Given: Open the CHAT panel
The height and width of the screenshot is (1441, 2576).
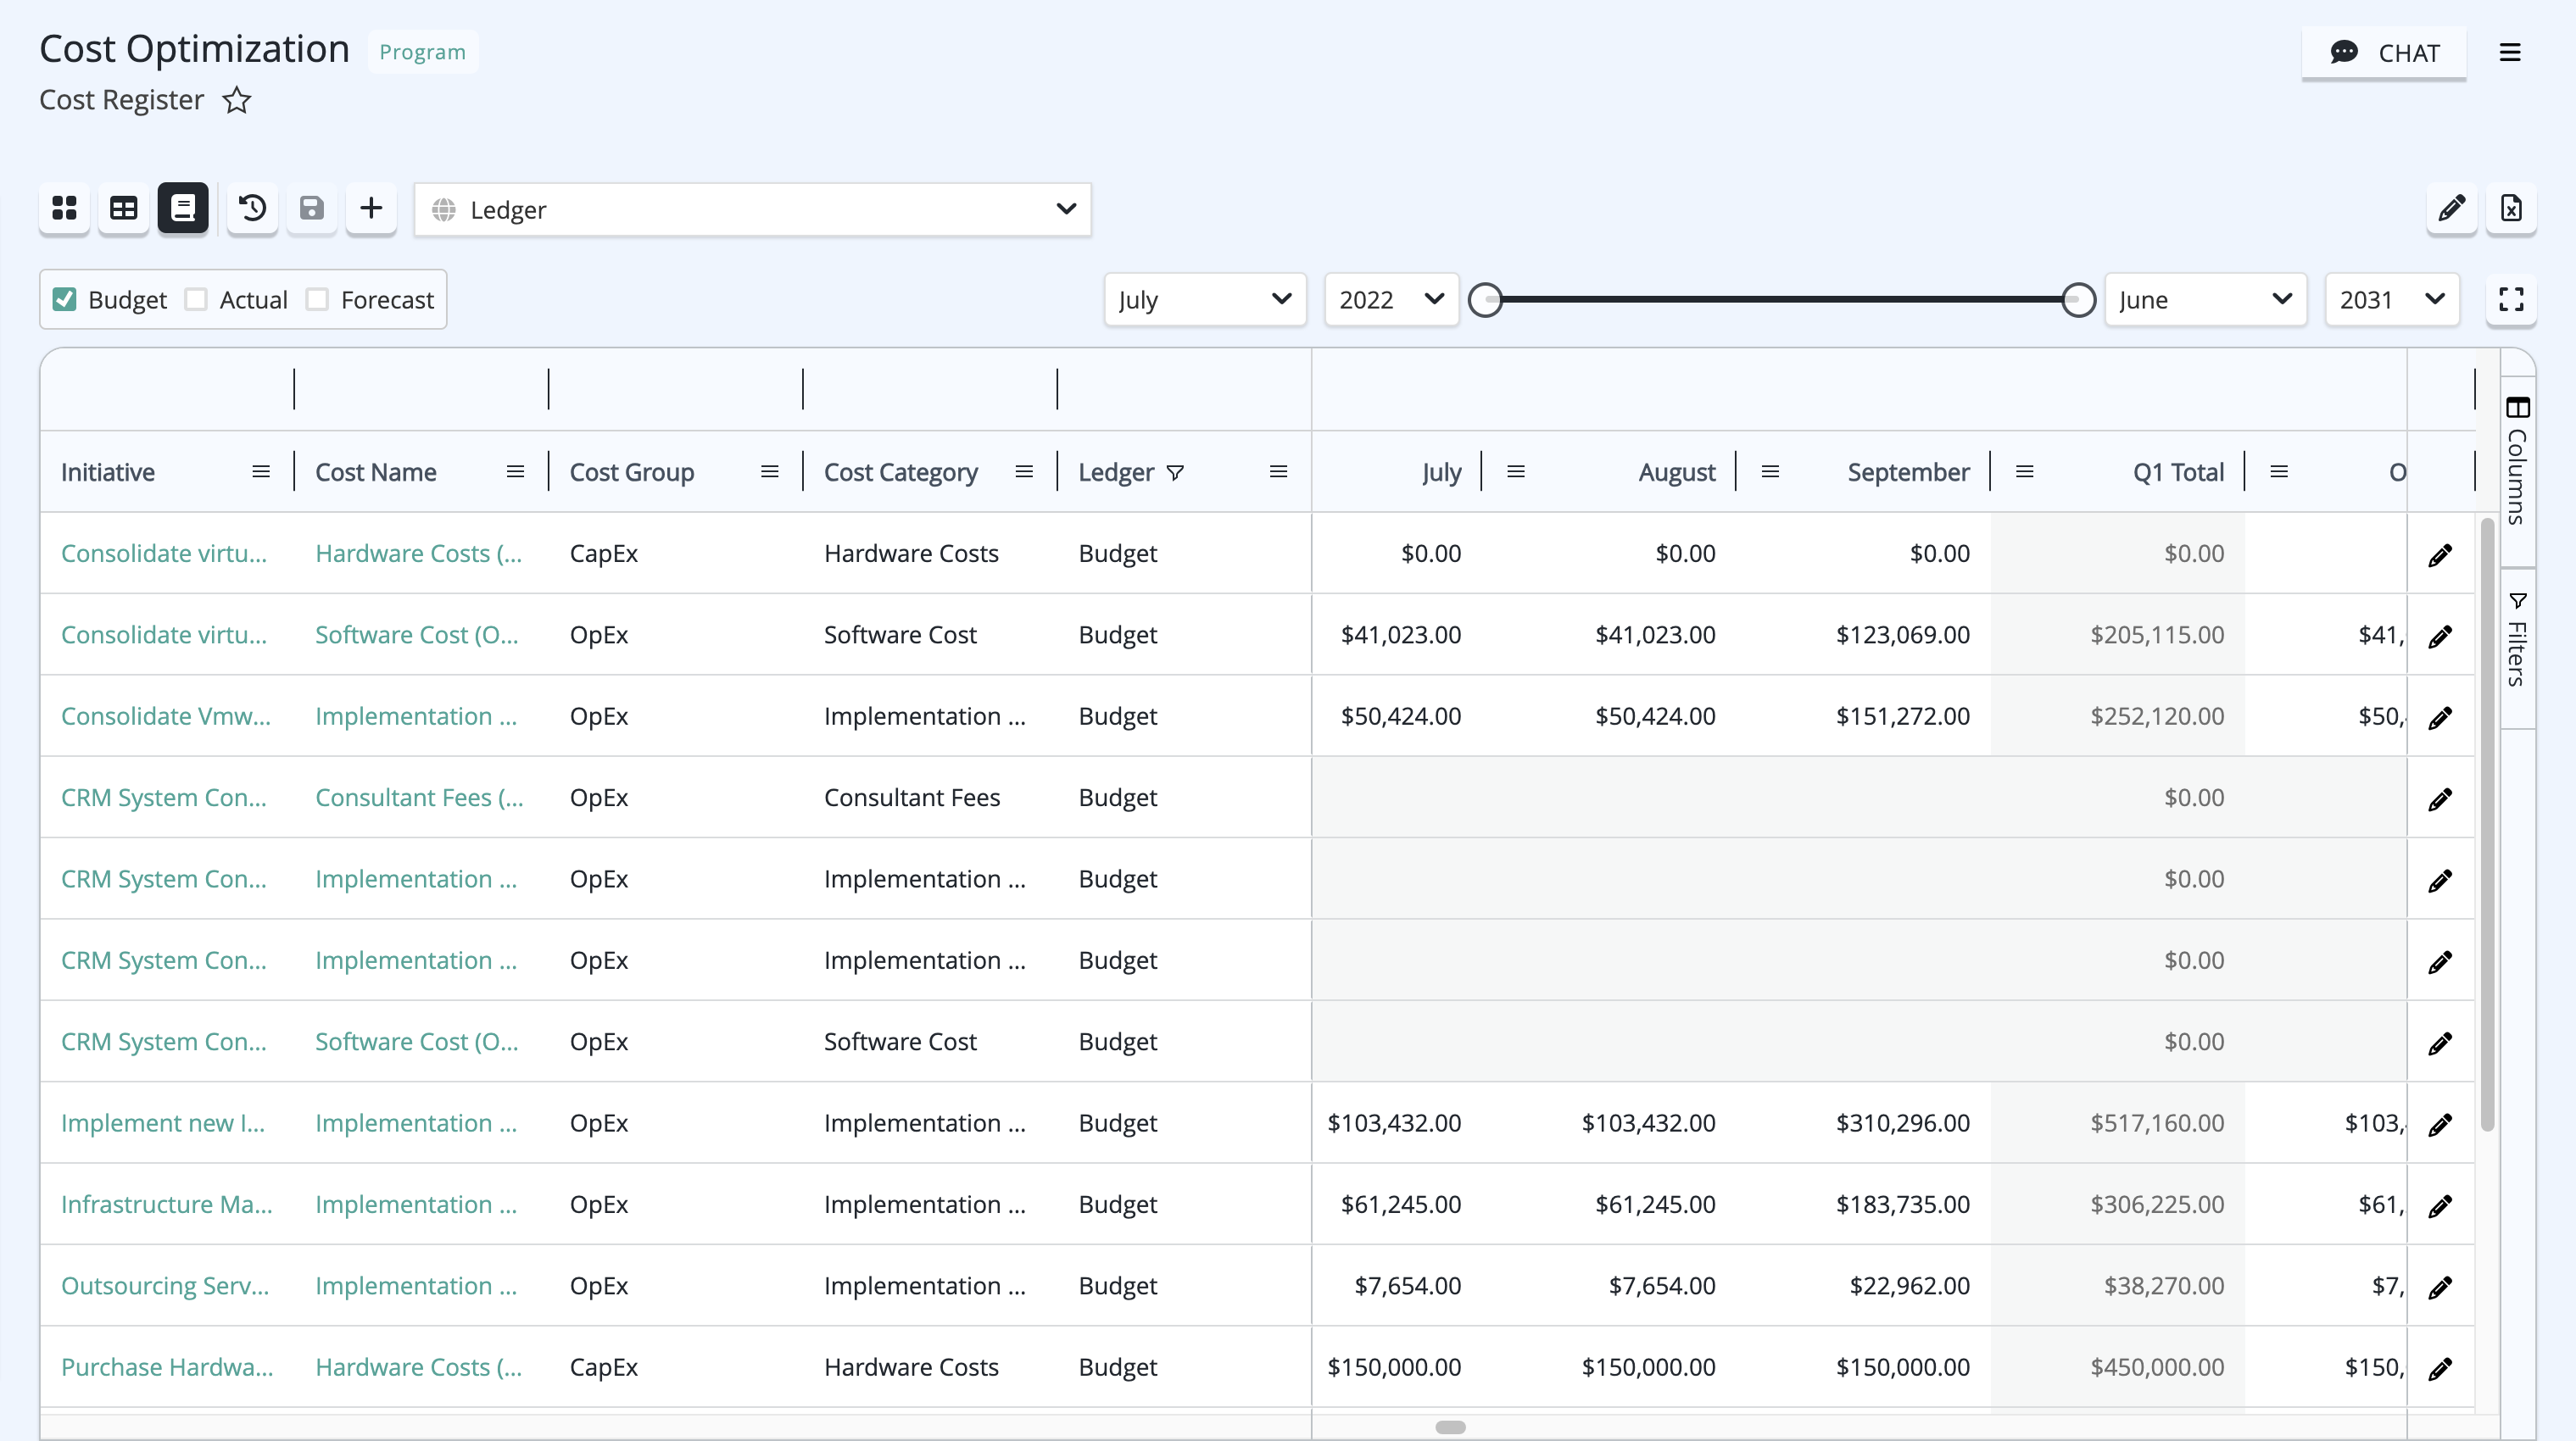Looking at the screenshot, I should pos(2384,52).
